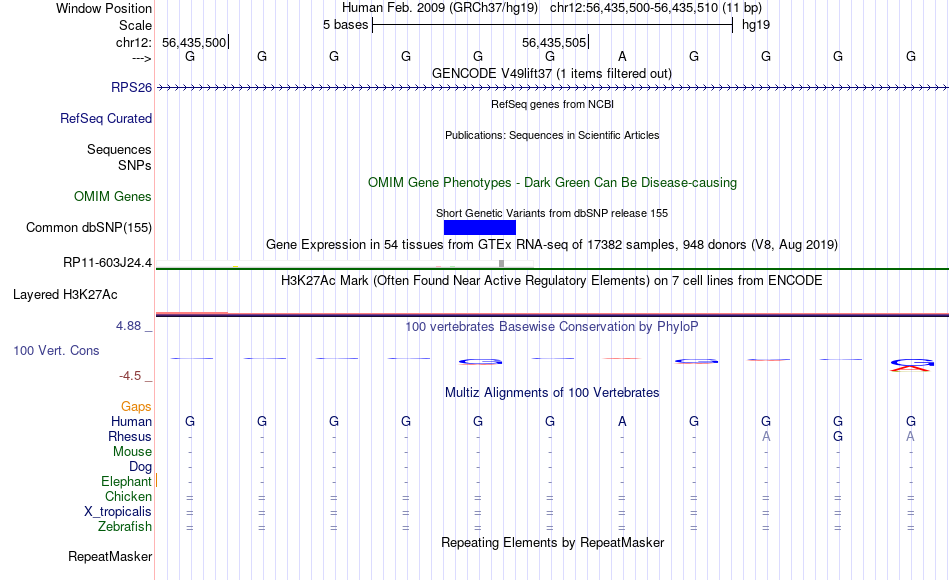This screenshot has width=950, height=580.
Task: Click the 56,435,505 position label
Action: pyautogui.click(x=554, y=42)
